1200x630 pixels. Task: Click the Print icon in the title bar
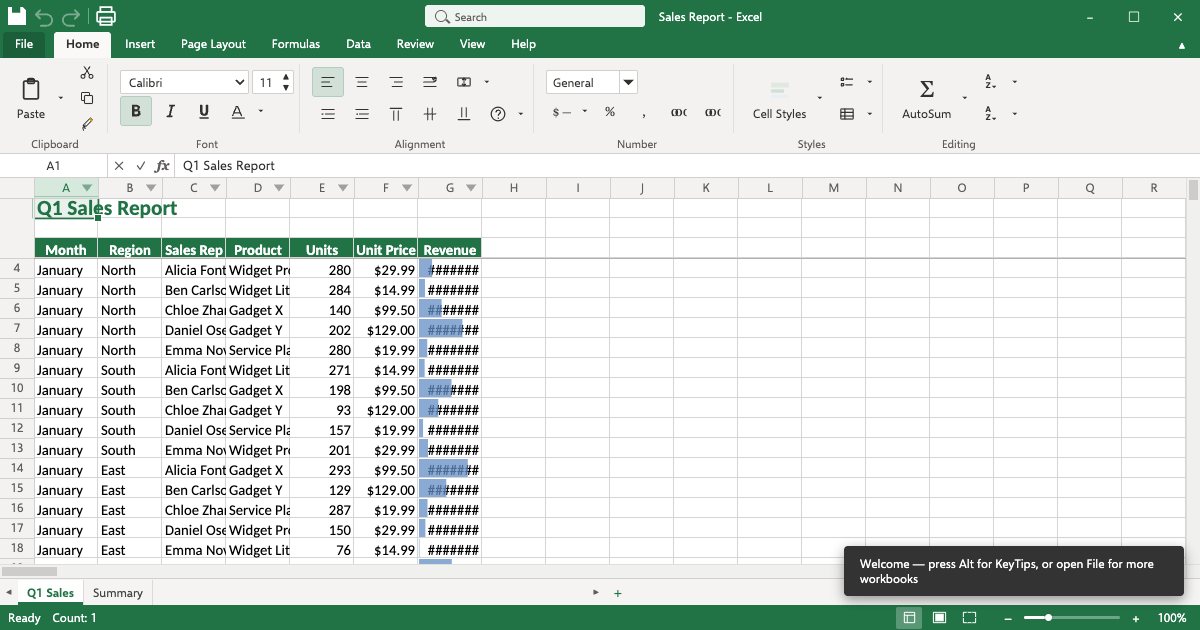(x=105, y=16)
